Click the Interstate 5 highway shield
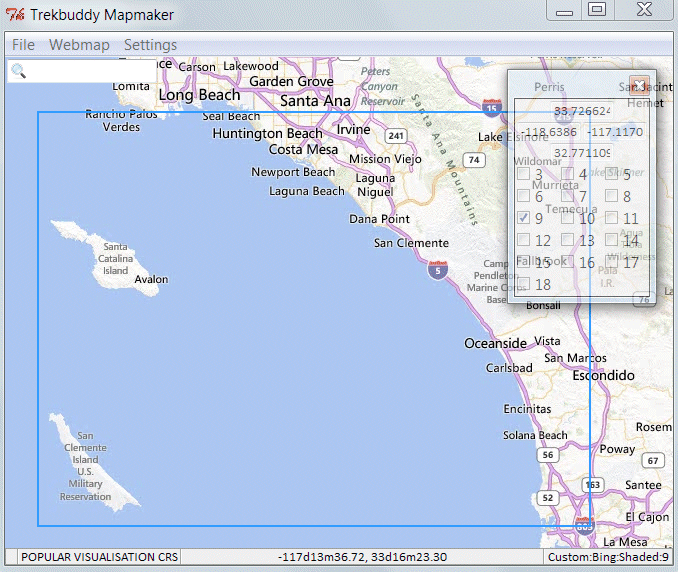Viewport: 678px width, 572px height. pos(436,268)
